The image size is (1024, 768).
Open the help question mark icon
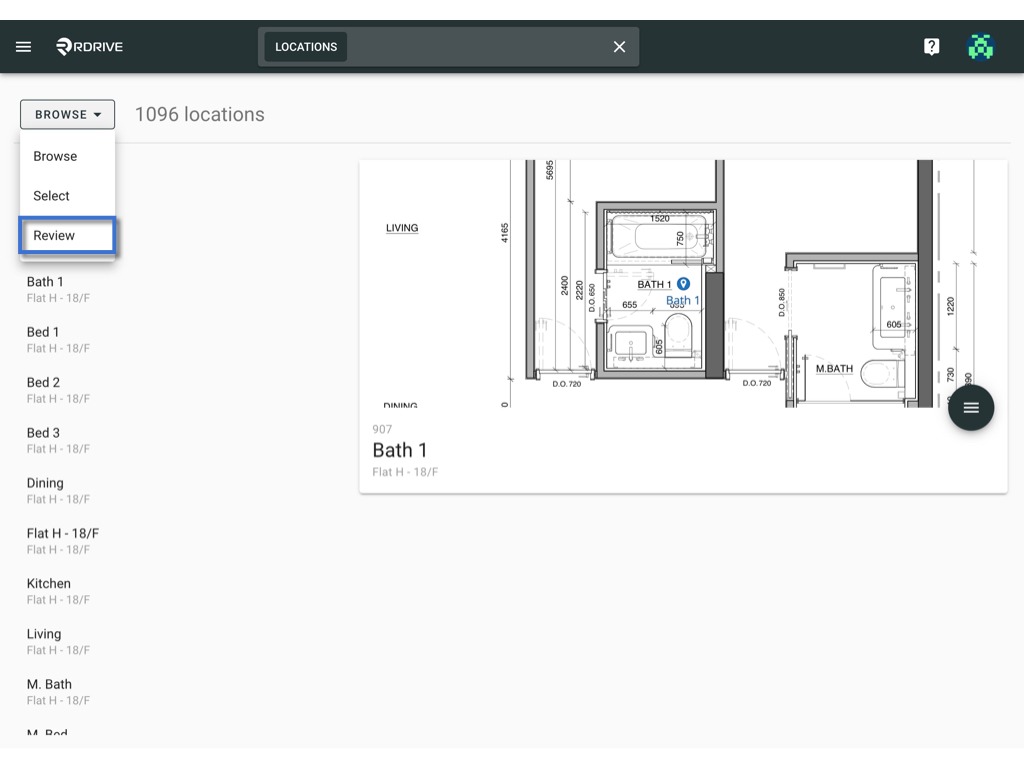click(931, 46)
